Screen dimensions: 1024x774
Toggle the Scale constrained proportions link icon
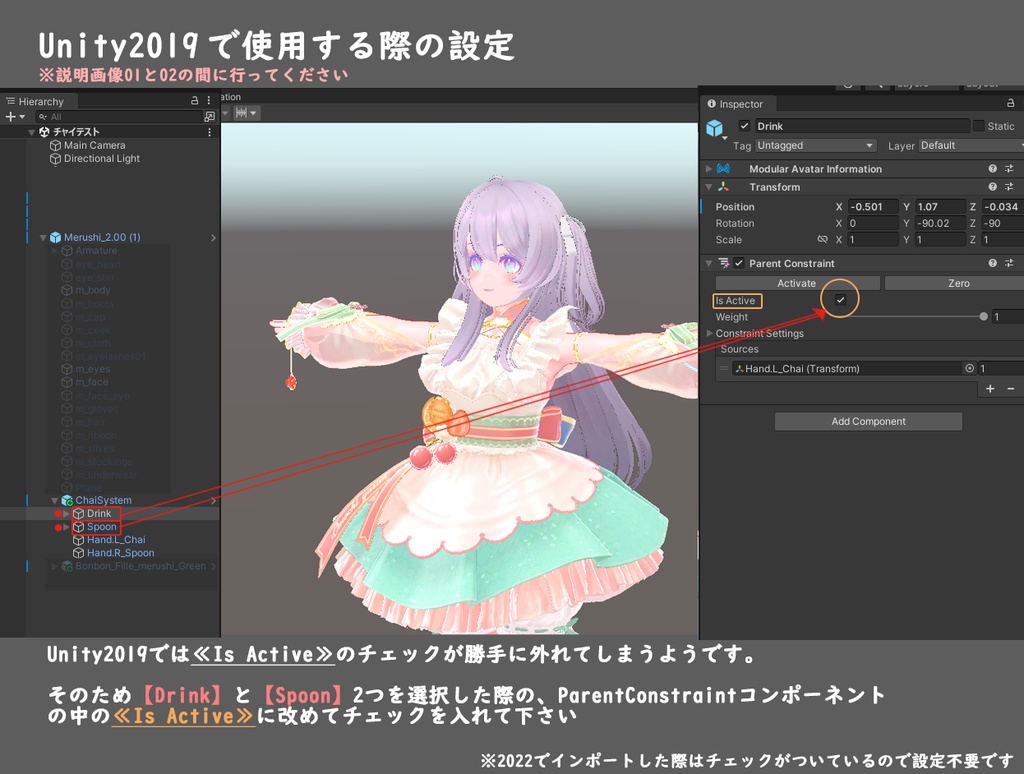[823, 240]
